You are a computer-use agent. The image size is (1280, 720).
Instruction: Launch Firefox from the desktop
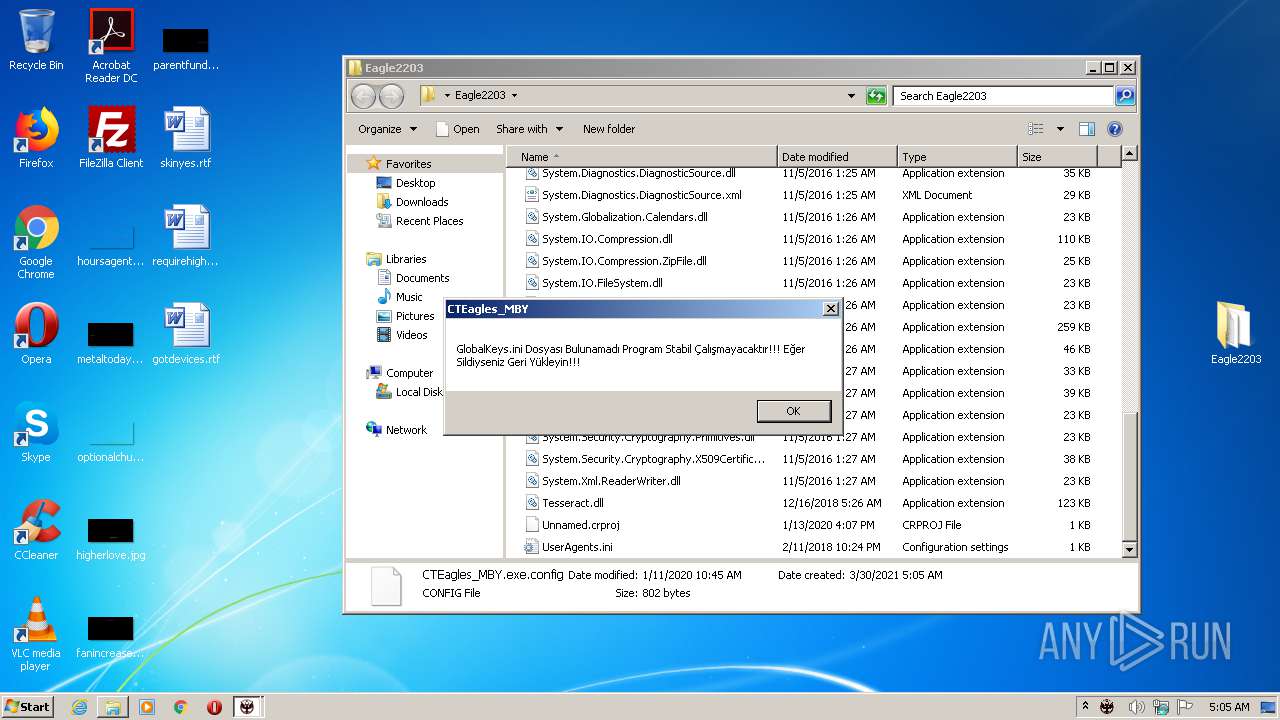coord(36,138)
